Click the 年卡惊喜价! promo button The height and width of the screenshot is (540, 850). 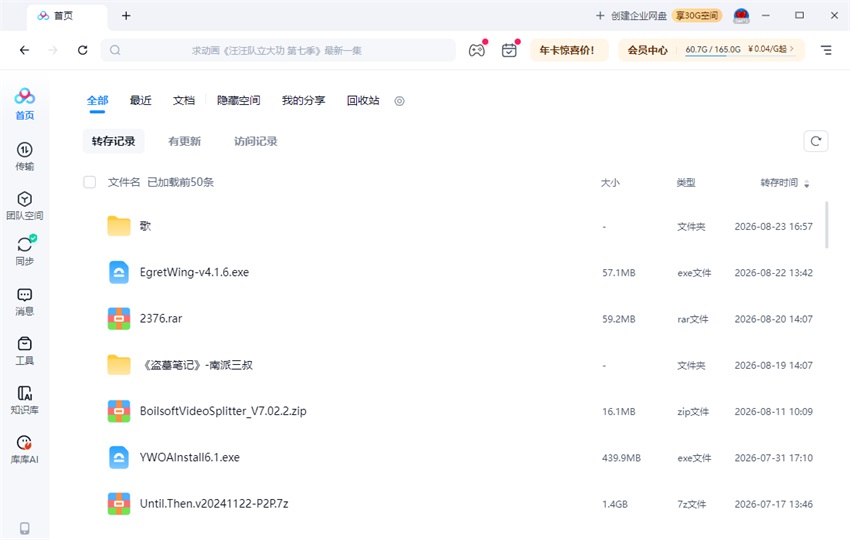point(567,50)
